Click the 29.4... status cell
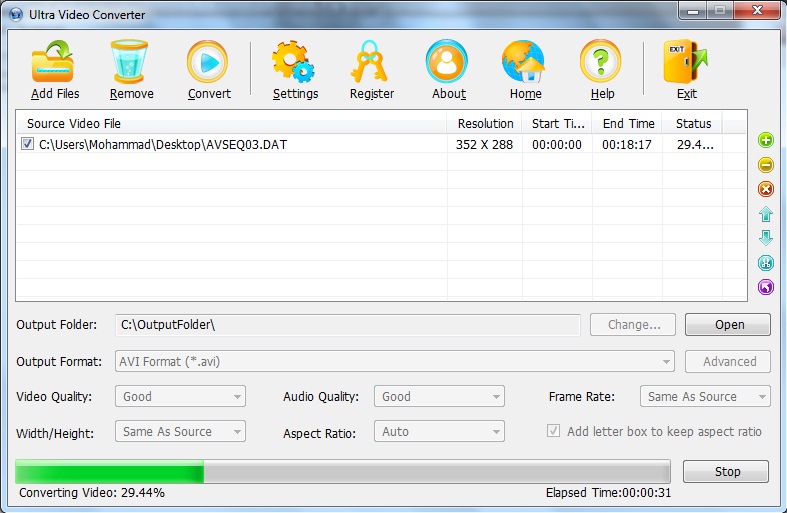The height and width of the screenshot is (513, 787). pyautogui.click(x=695, y=145)
